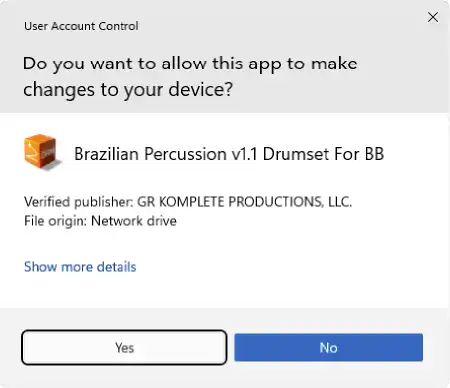The image size is (450, 388).
Task: Click the GR KOMPLETE PRODUCTIONS, LLC. publisher name
Action: (245, 202)
